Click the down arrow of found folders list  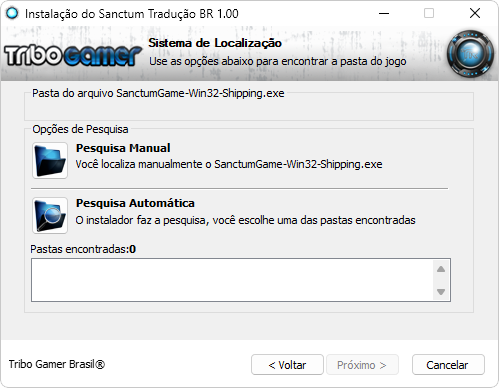(441, 292)
